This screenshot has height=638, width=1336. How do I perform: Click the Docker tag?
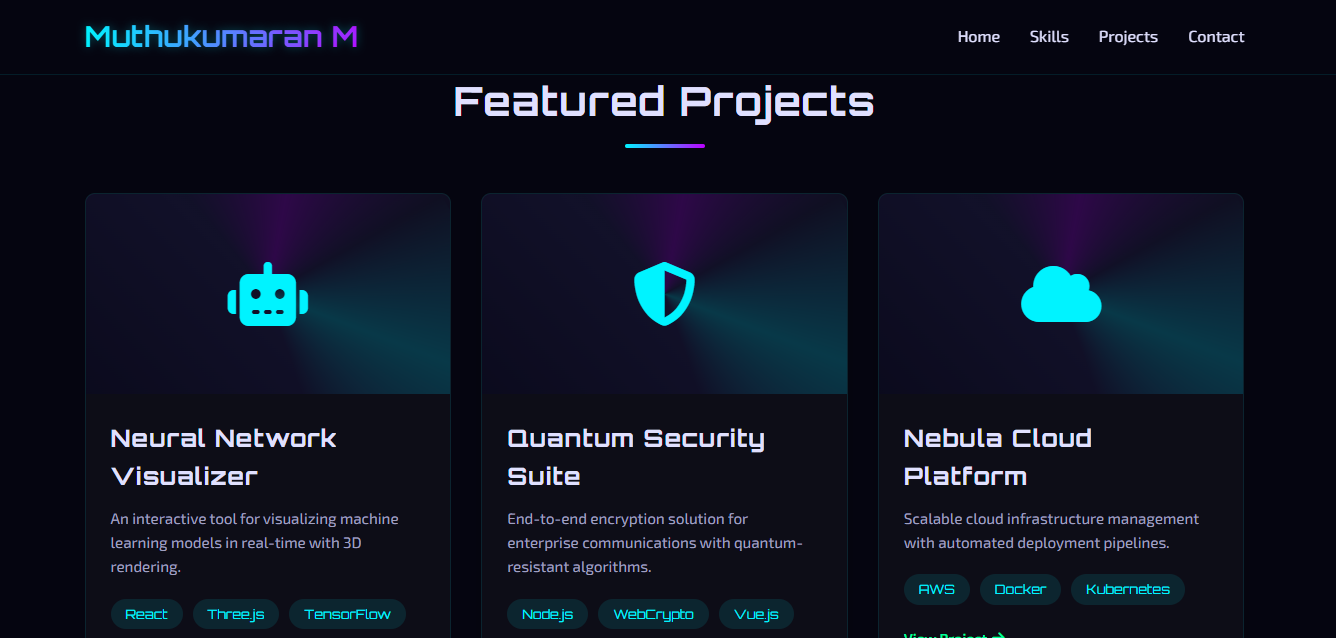(1020, 589)
